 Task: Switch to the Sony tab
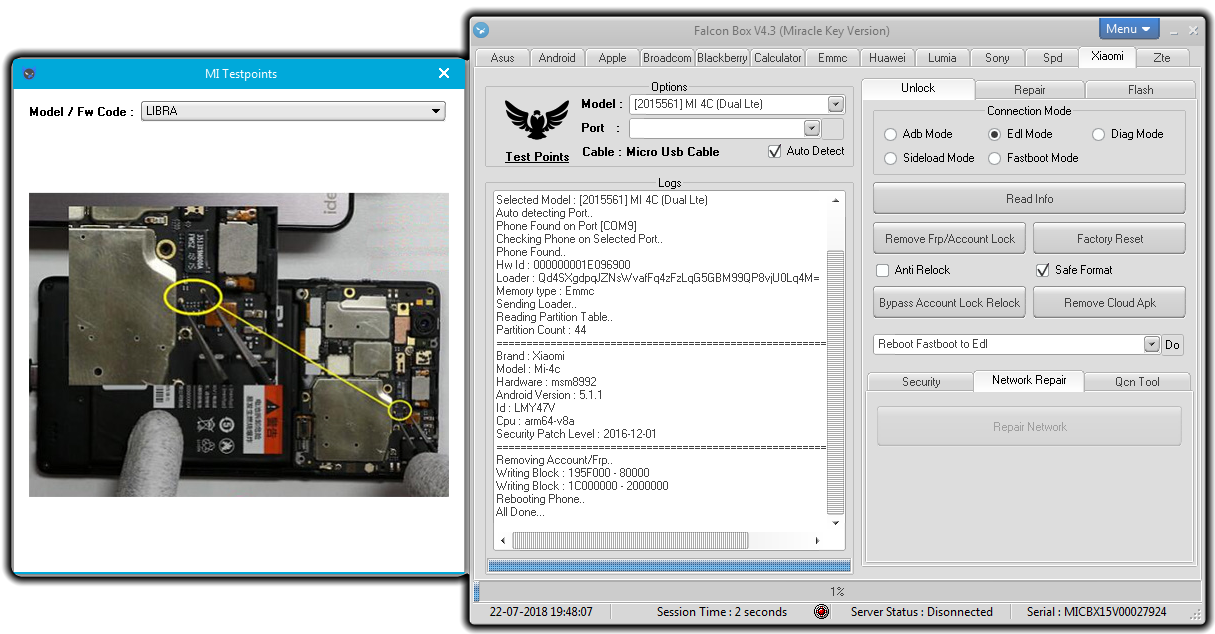(997, 58)
